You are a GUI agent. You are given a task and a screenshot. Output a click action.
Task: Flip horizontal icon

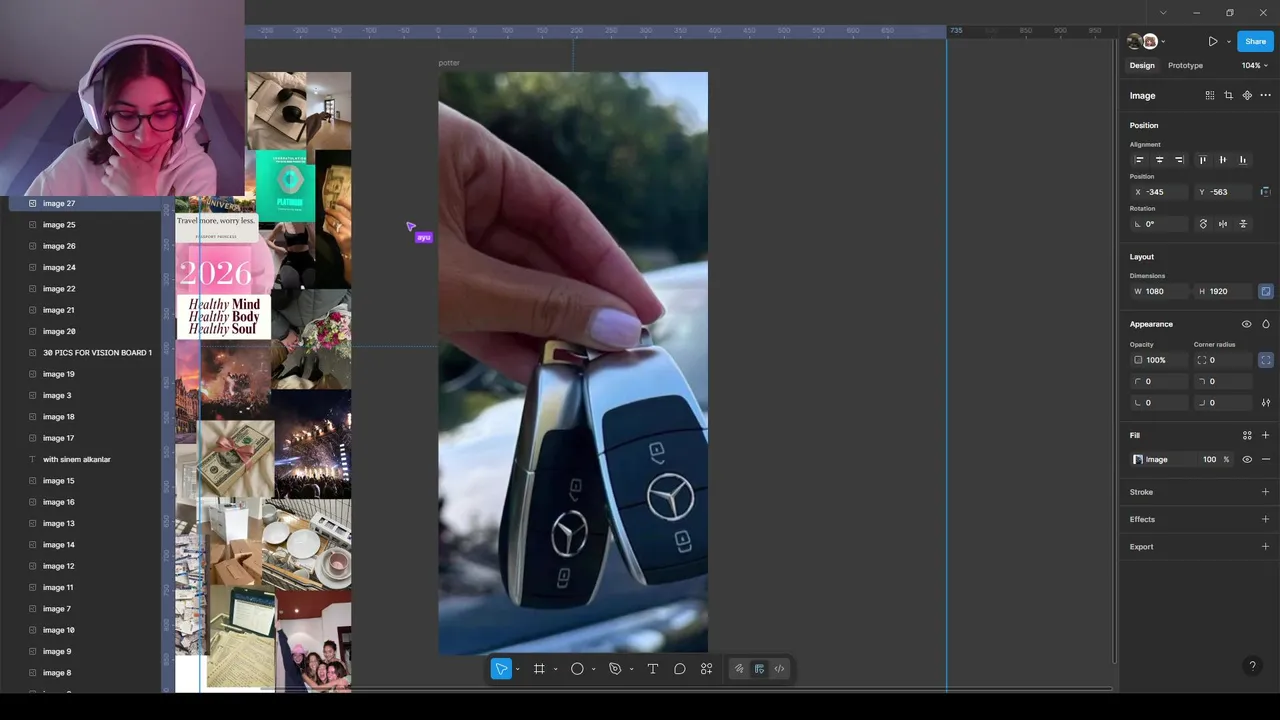coord(1223,224)
